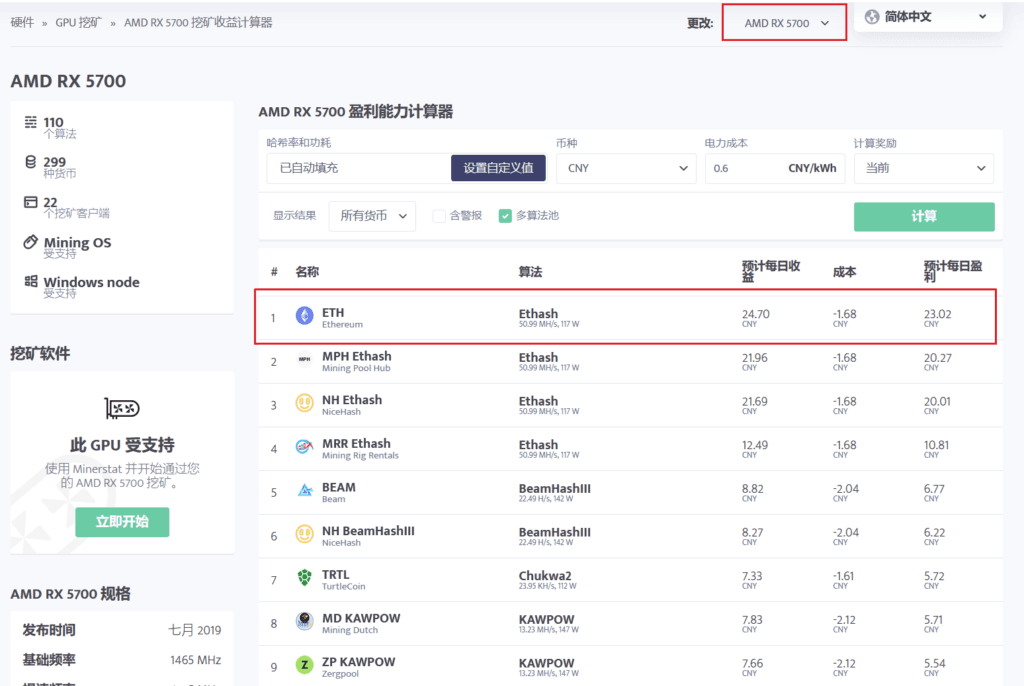Open the AMD RX 5700 hardware dropdown
The image size is (1024, 686).
click(x=785, y=23)
